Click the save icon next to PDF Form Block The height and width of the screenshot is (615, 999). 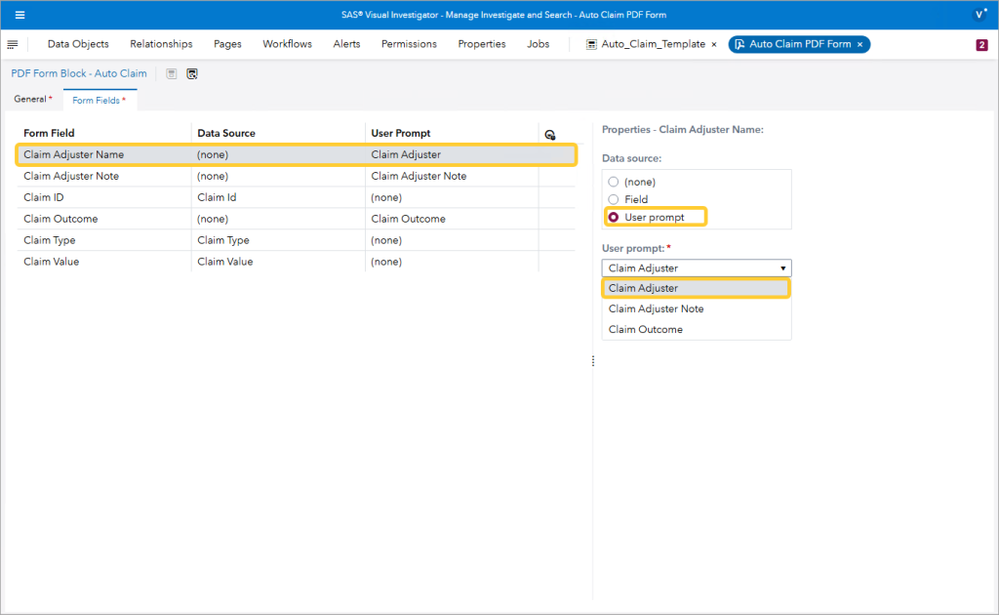pyautogui.click(x=171, y=74)
